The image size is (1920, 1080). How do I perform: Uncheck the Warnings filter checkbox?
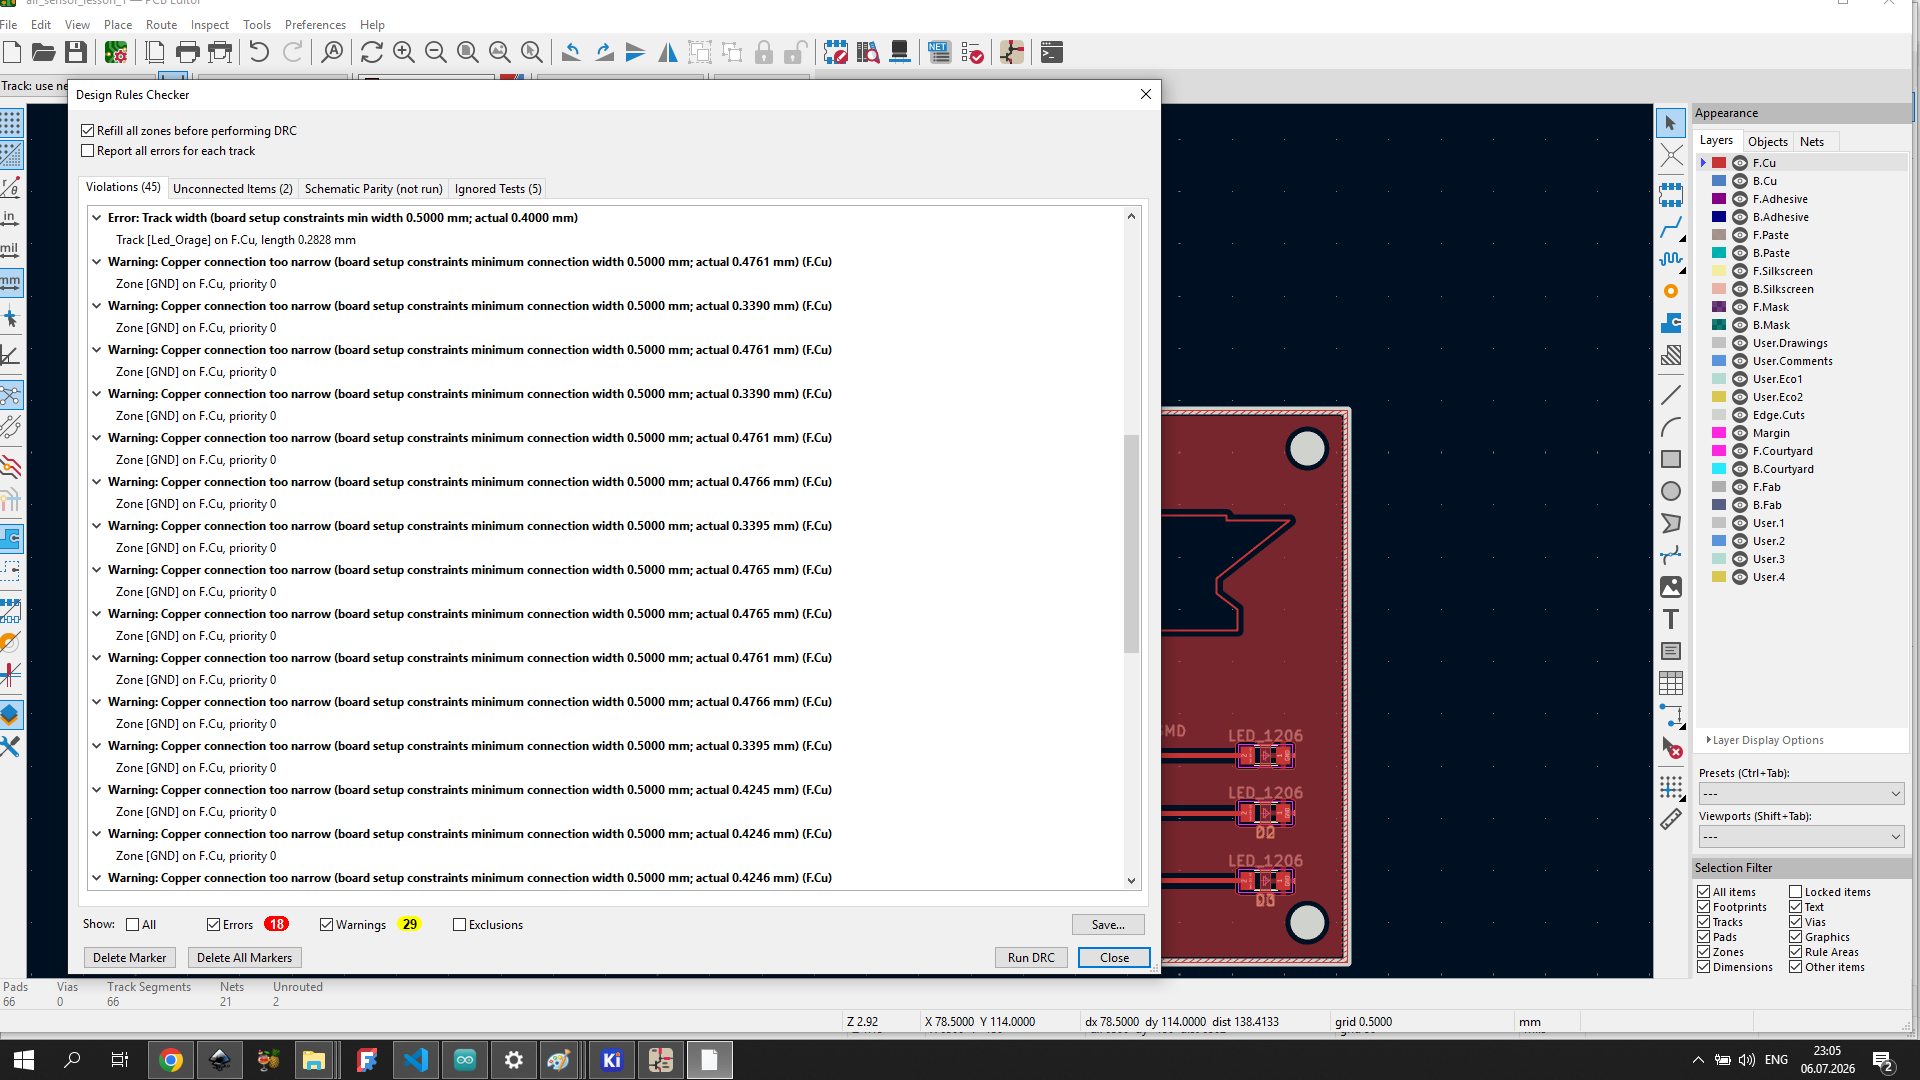click(326, 925)
